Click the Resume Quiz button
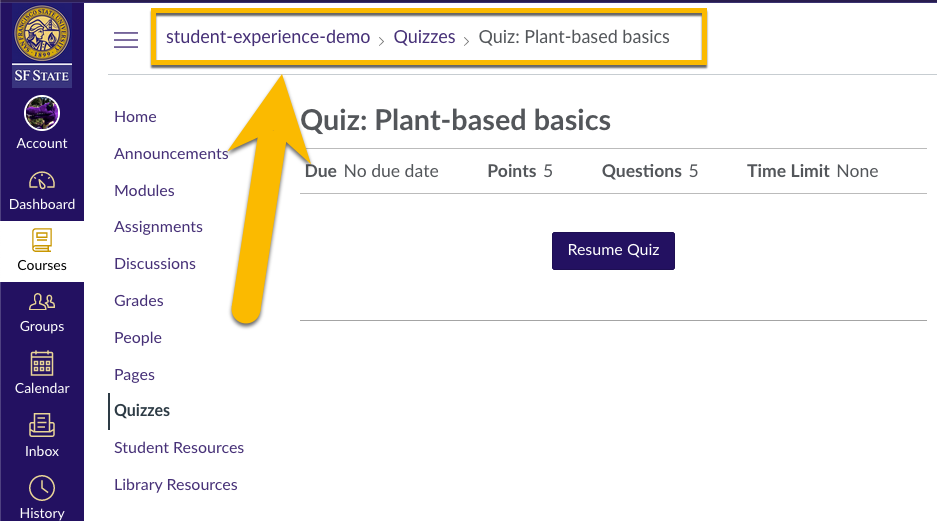The height and width of the screenshot is (521, 937). click(613, 251)
